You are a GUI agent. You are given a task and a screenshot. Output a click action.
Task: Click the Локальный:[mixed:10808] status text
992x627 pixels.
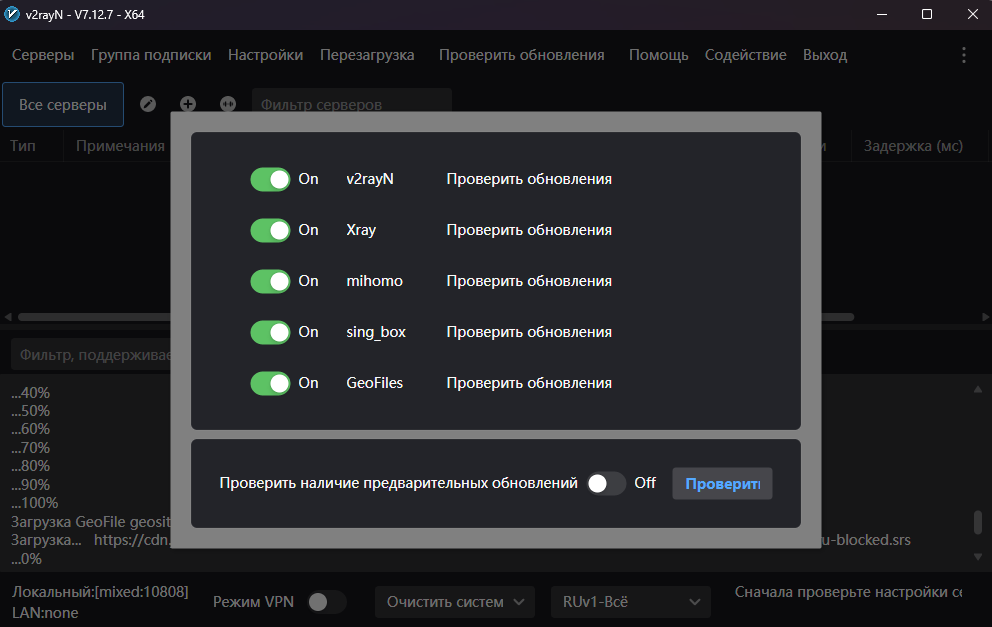tap(100, 592)
